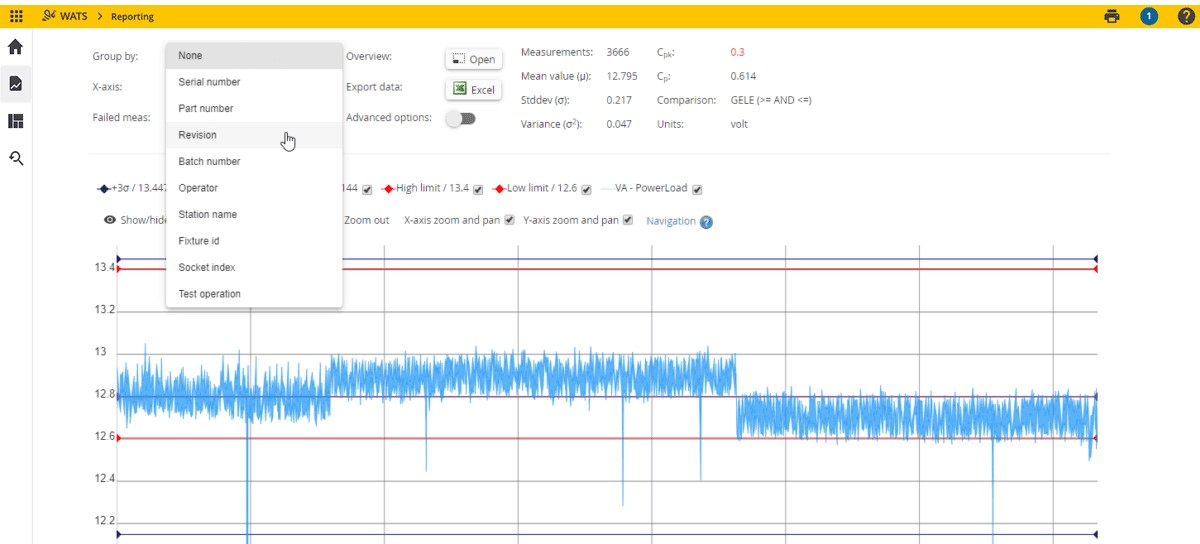Click the Overview Open button
The width and height of the screenshot is (1200, 544).
click(473, 59)
